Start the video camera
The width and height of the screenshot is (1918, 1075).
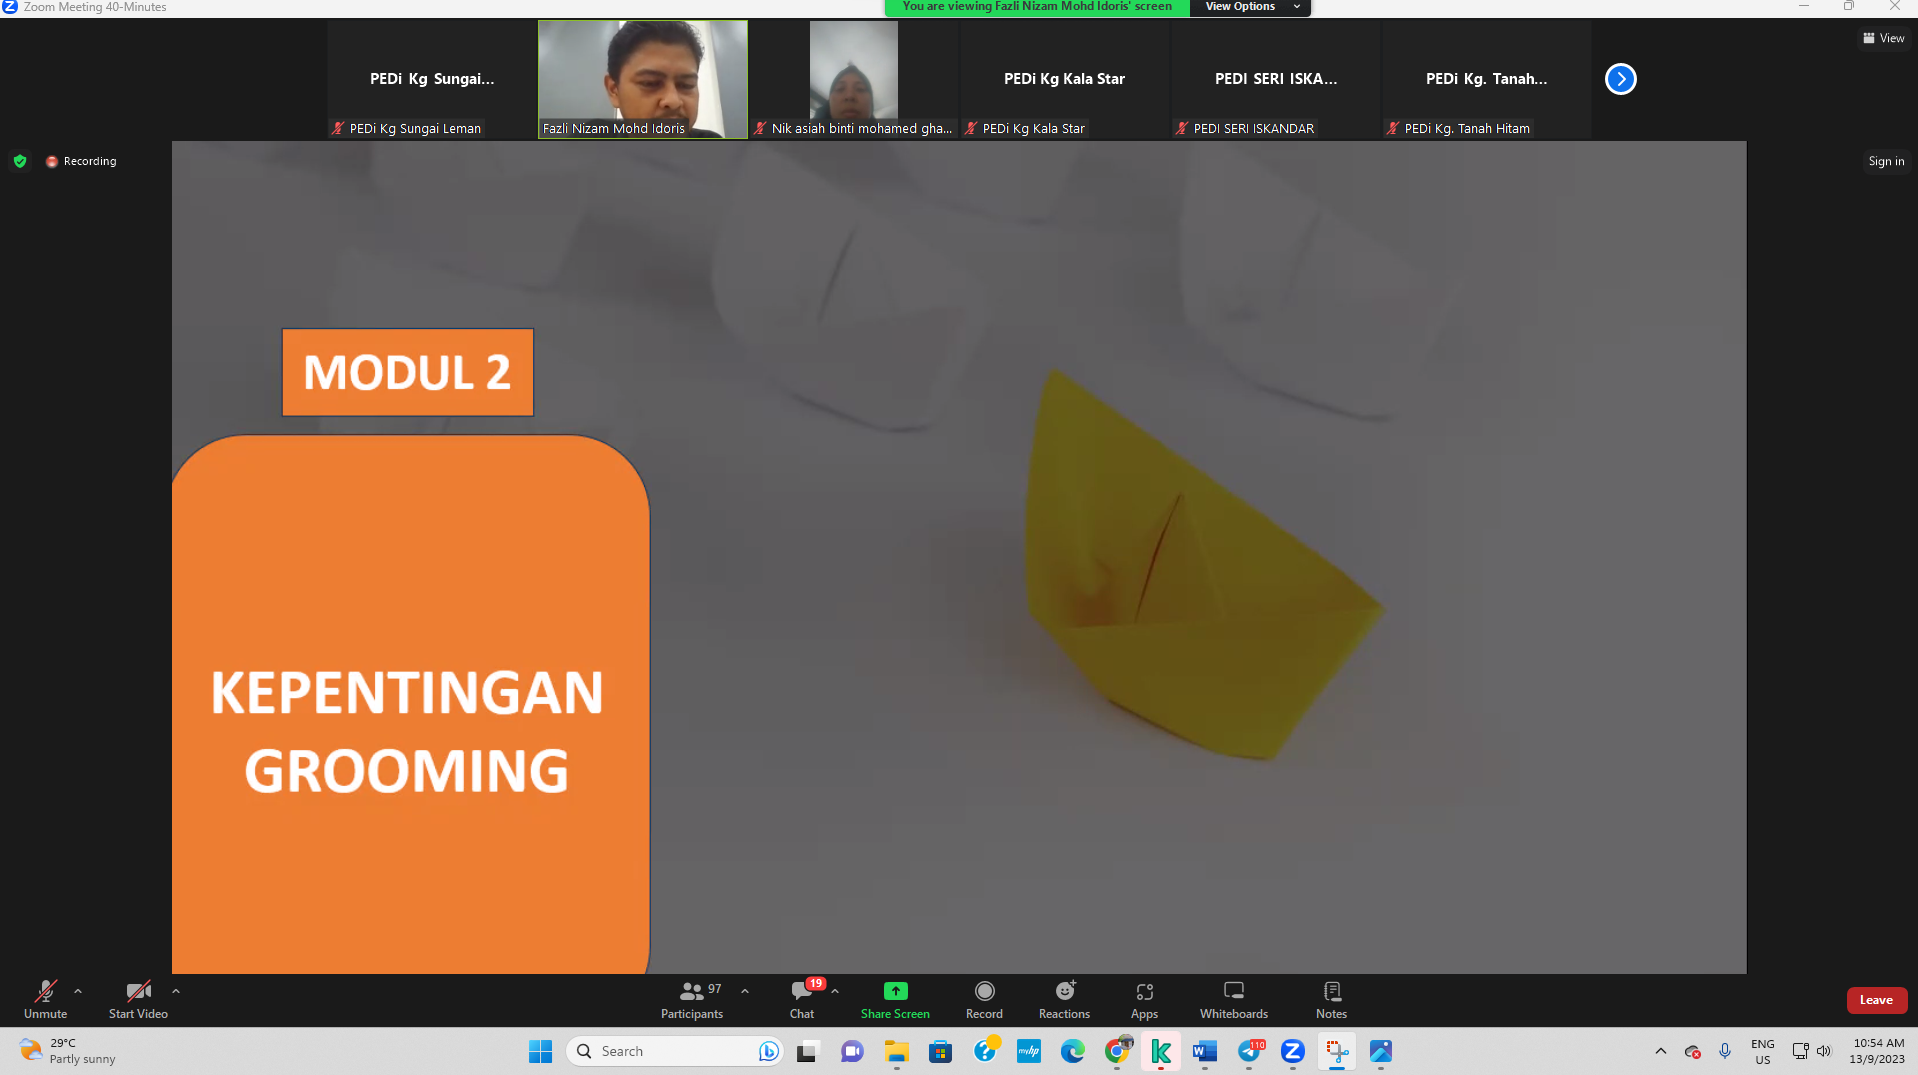(138, 999)
